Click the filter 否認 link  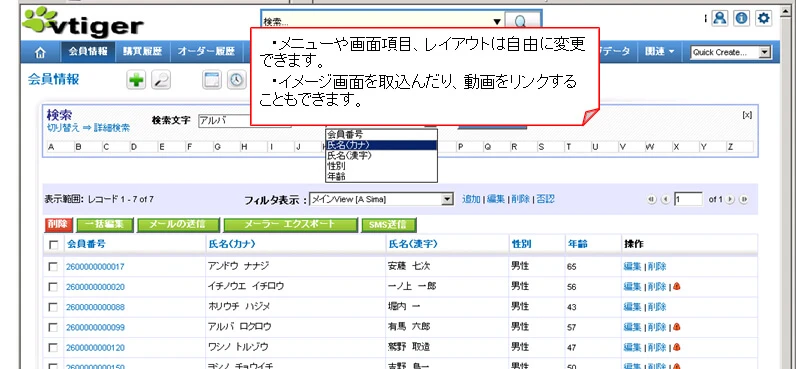[x=545, y=199]
